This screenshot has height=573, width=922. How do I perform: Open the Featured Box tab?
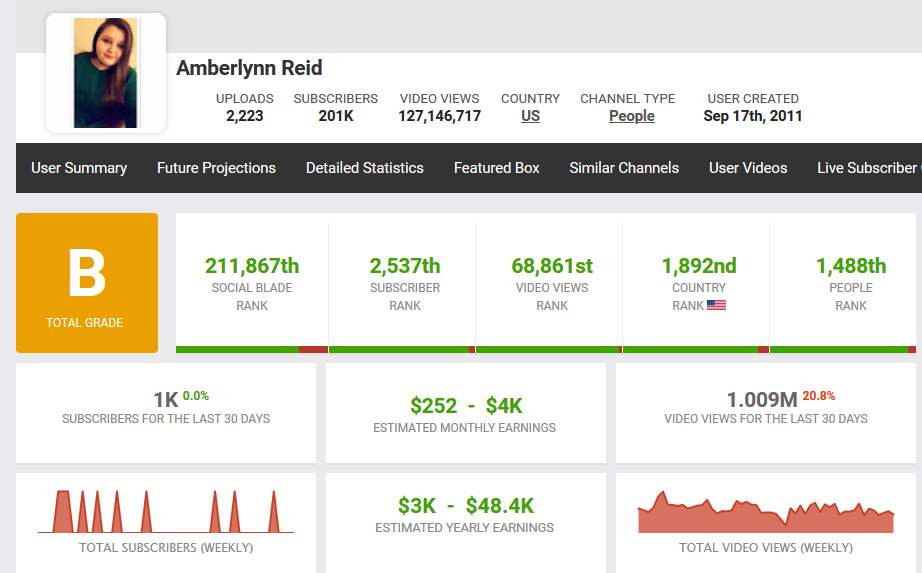click(496, 168)
